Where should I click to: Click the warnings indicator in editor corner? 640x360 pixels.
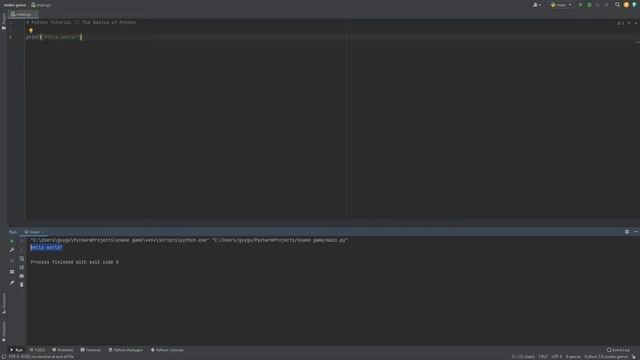click(621, 23)
